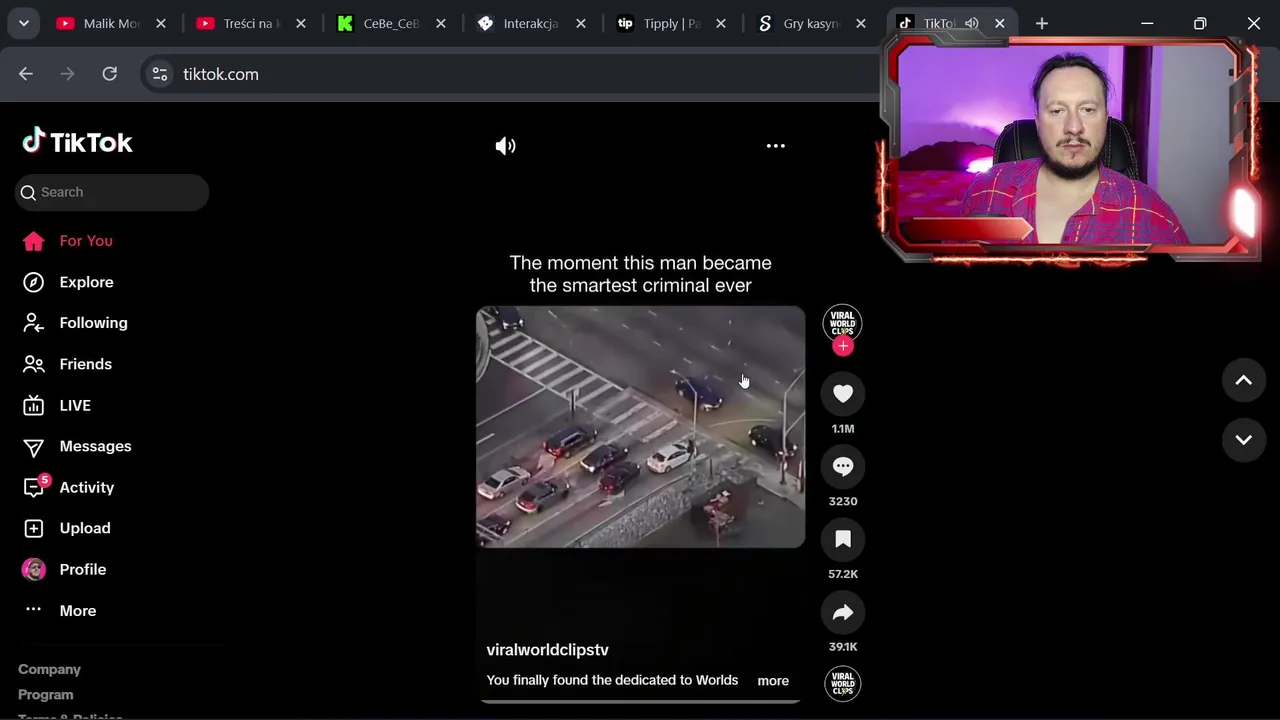Screen dimensions: 1280x720
Task: Go to previous video with up chevron
Action: 1244,380
